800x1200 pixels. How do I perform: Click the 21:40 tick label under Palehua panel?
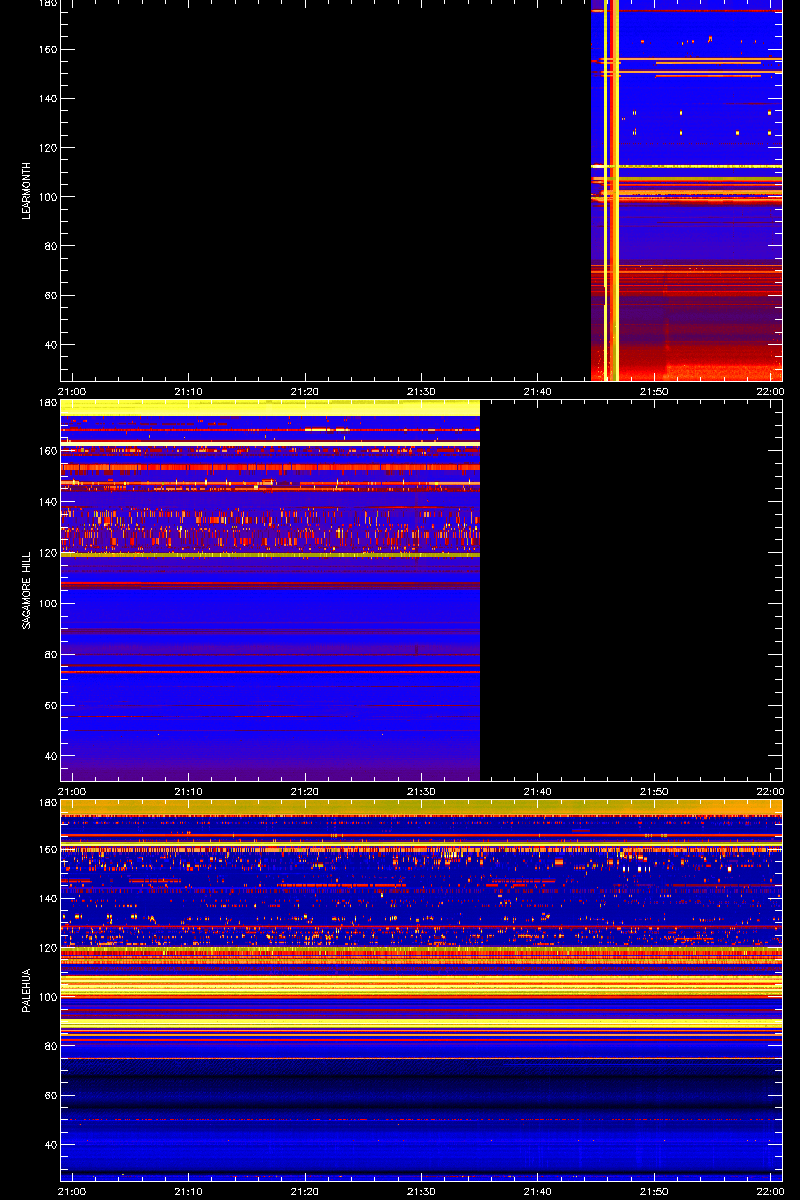click(x=538, y=1192)
